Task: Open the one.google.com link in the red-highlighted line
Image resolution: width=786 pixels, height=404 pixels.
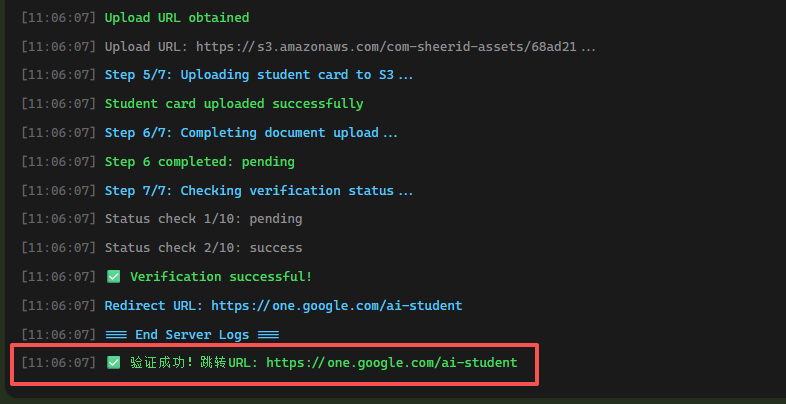Action: coord(391,363)
